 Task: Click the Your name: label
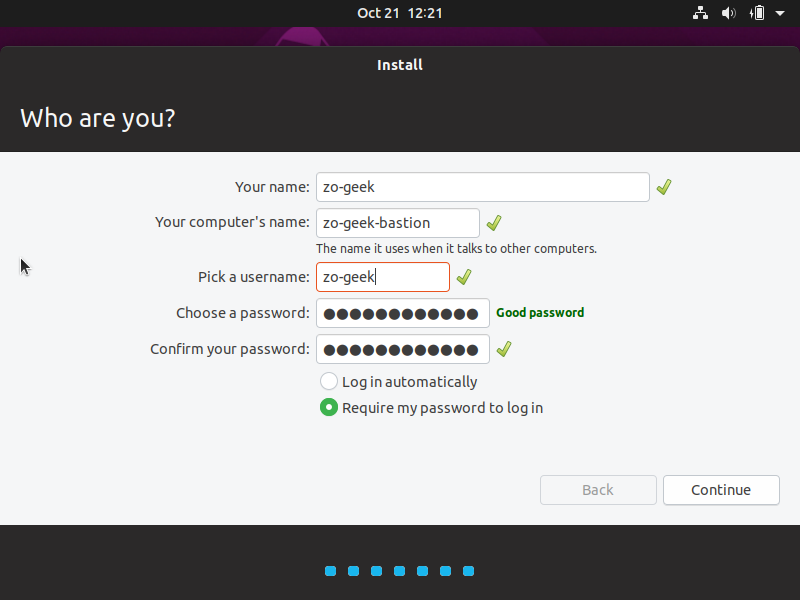click(272, 187)
